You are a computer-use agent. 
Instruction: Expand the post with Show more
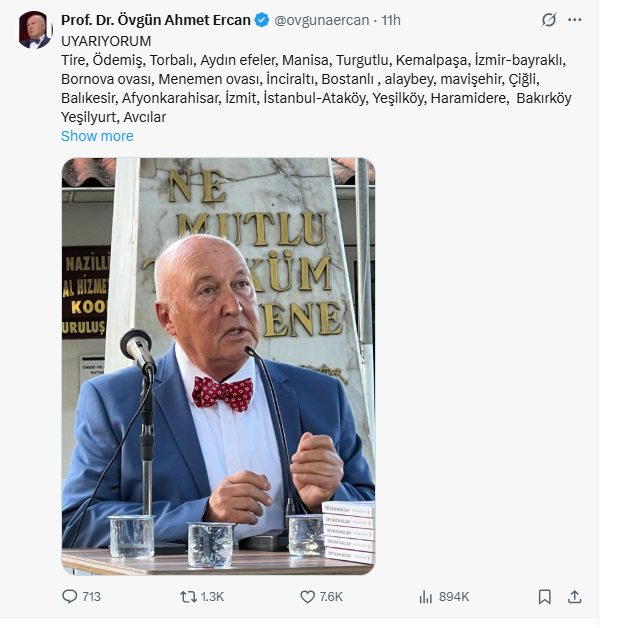point(97,136)
